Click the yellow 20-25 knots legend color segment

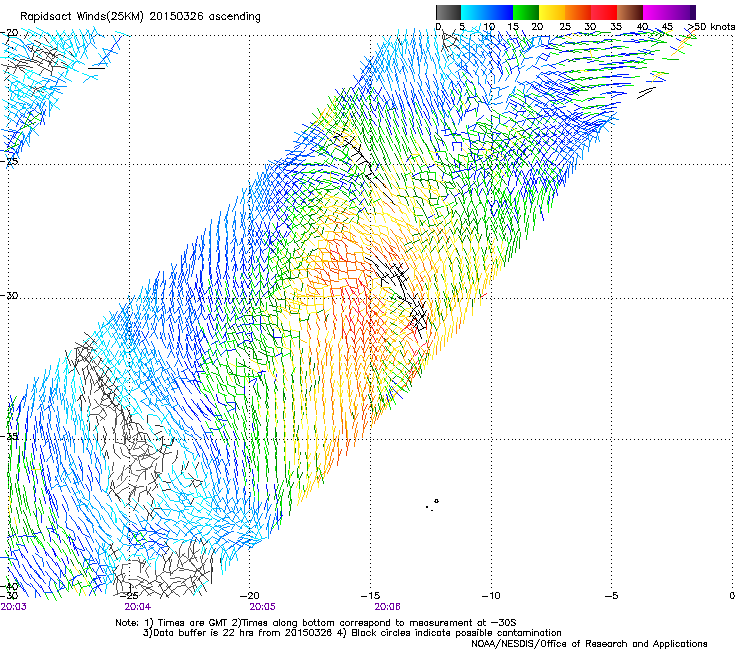552,12
